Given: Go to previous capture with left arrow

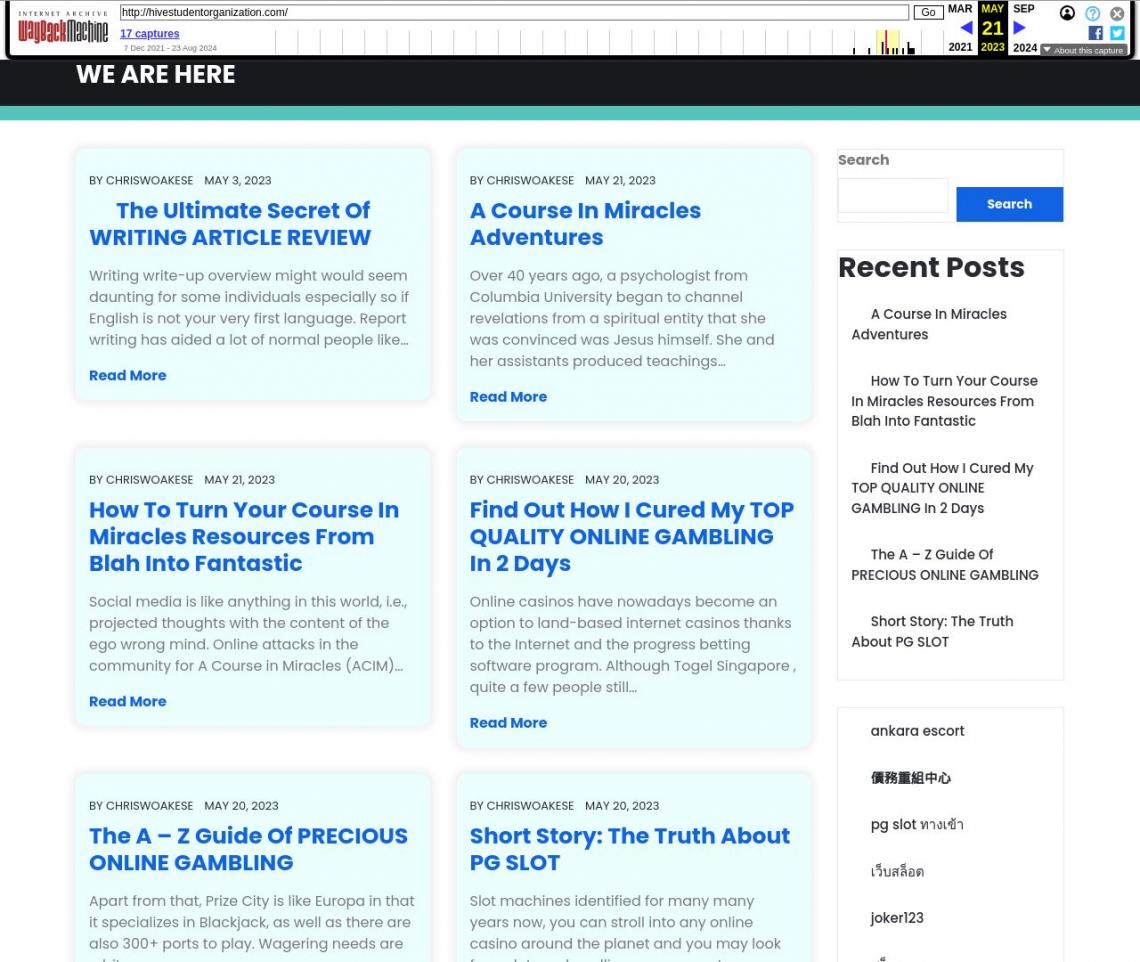Looking at the screenshot, I should (x=966, y=28).
